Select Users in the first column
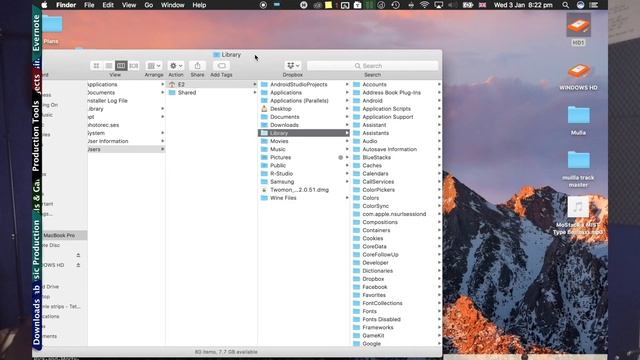640x360 pixels. [126, 149]
